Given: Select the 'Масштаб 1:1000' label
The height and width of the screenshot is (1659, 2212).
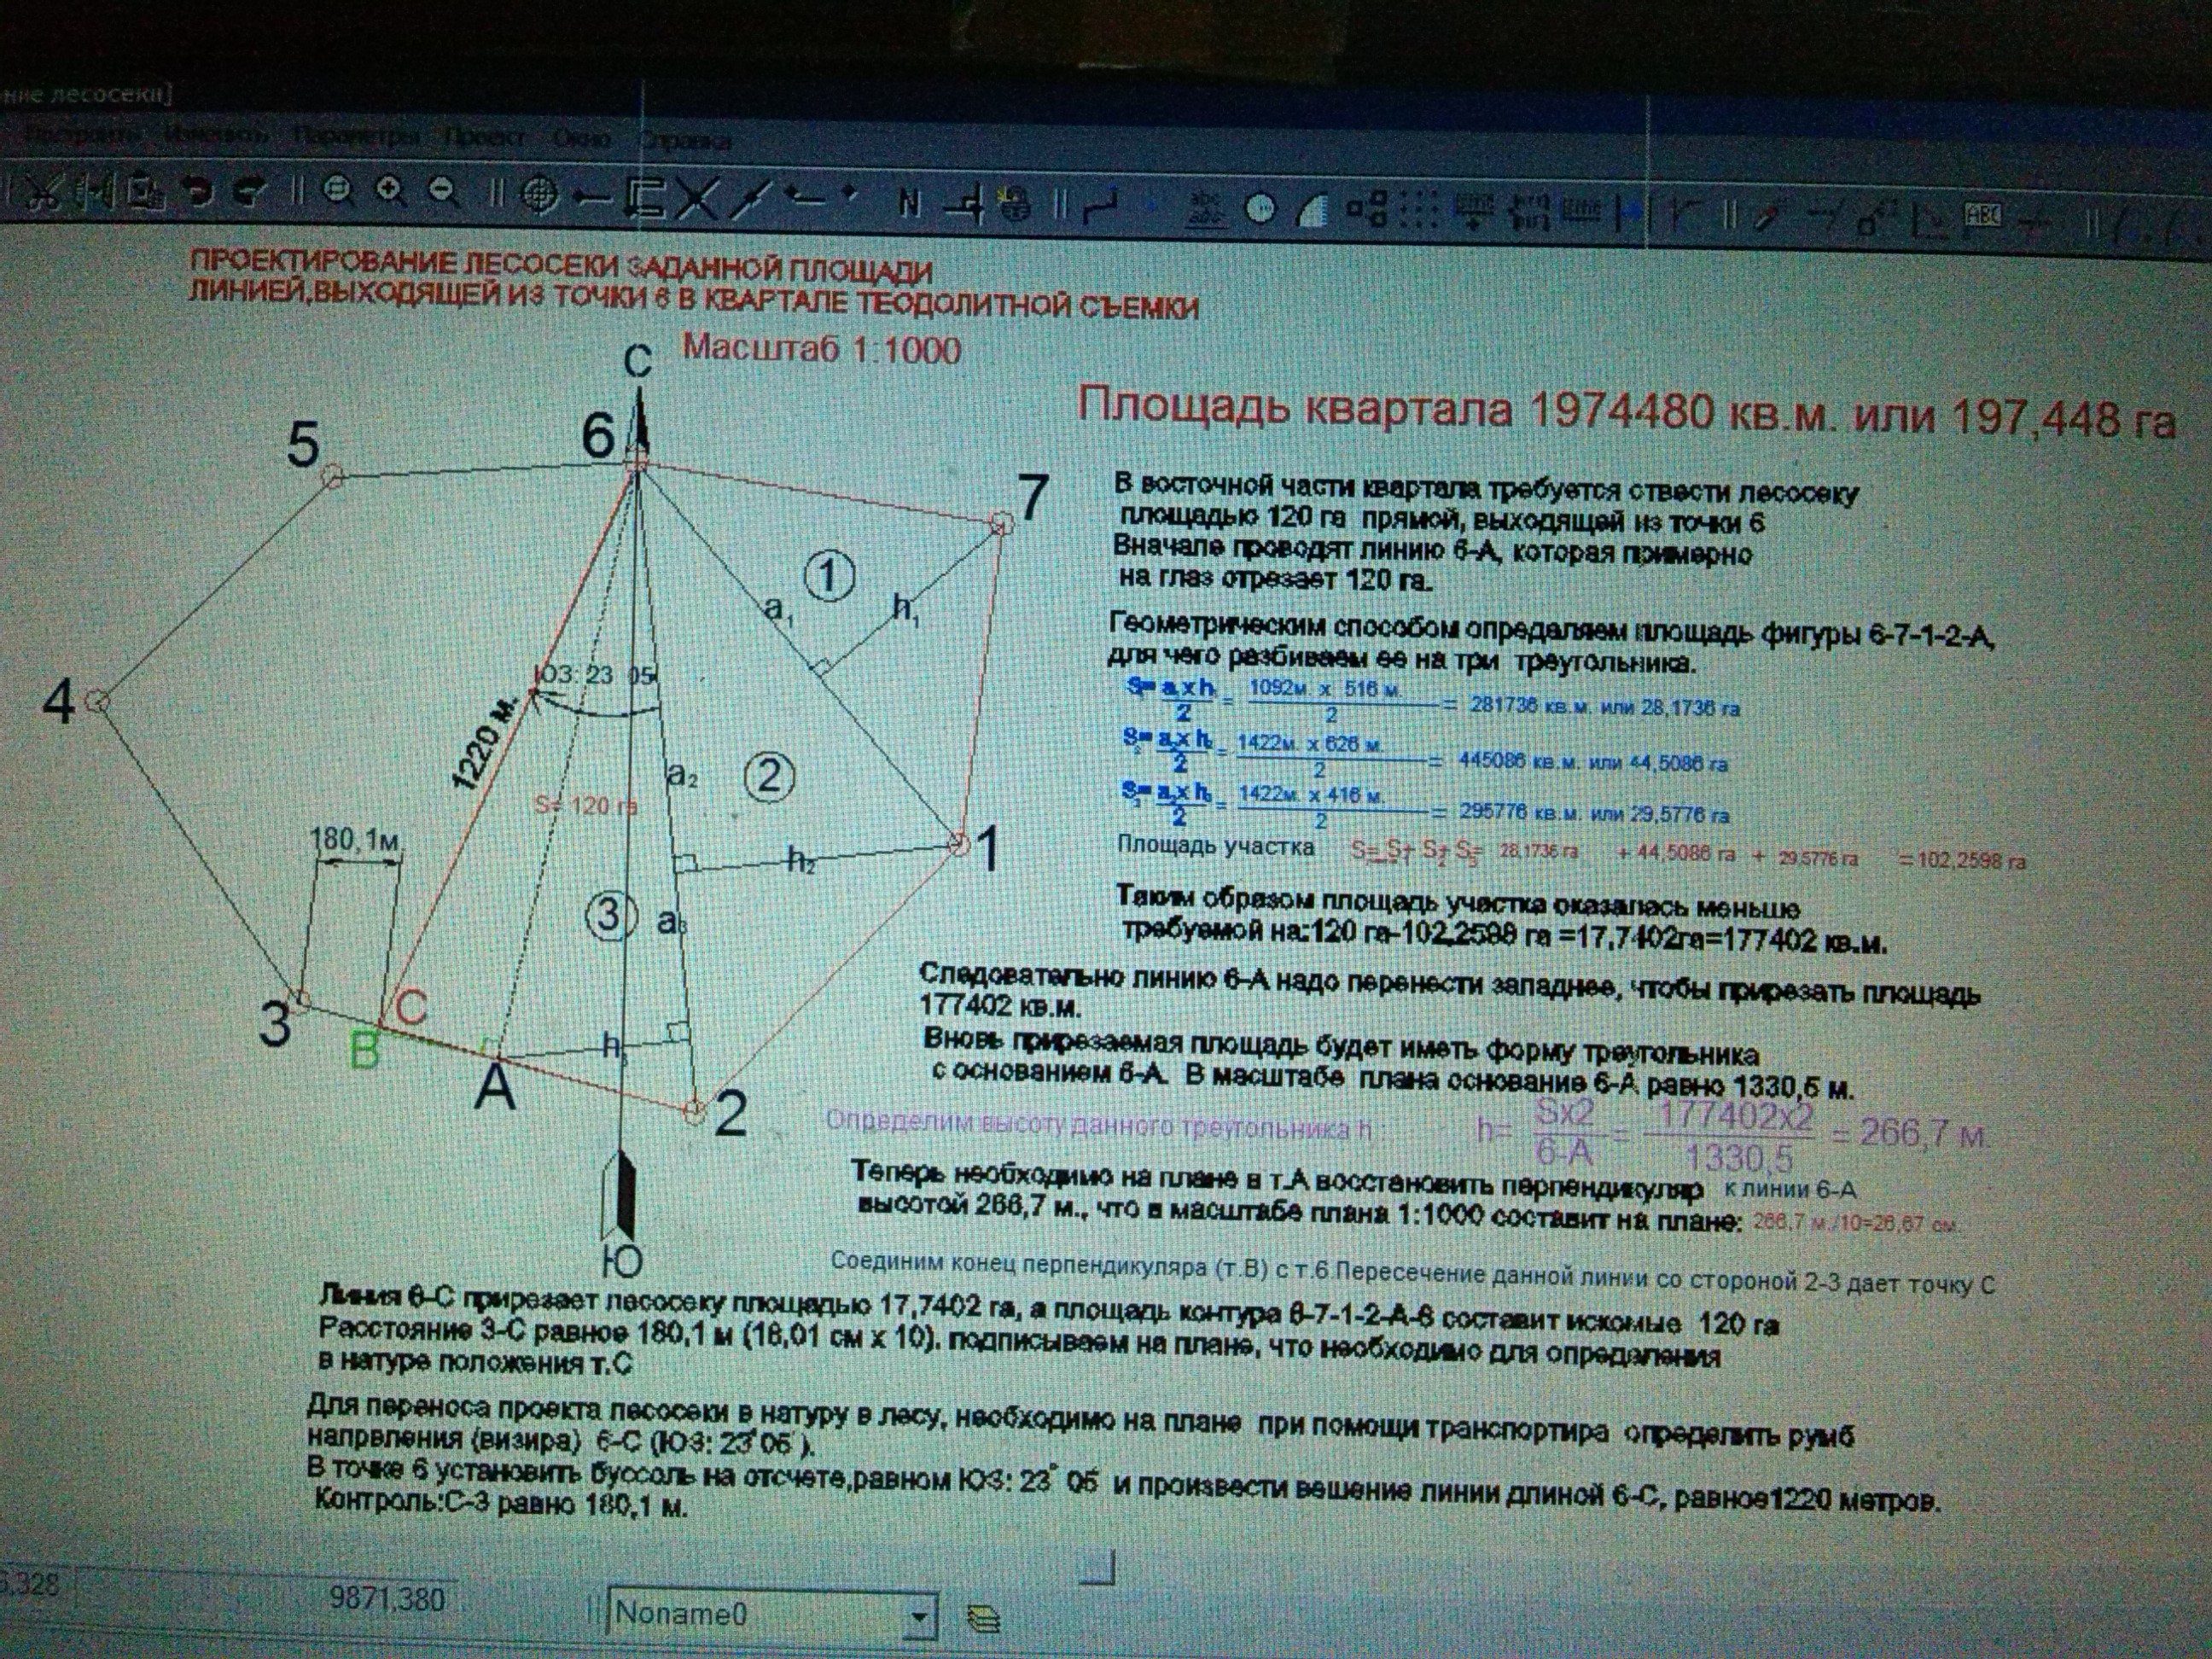Looking at the screenshot, I should pos(822,349).
